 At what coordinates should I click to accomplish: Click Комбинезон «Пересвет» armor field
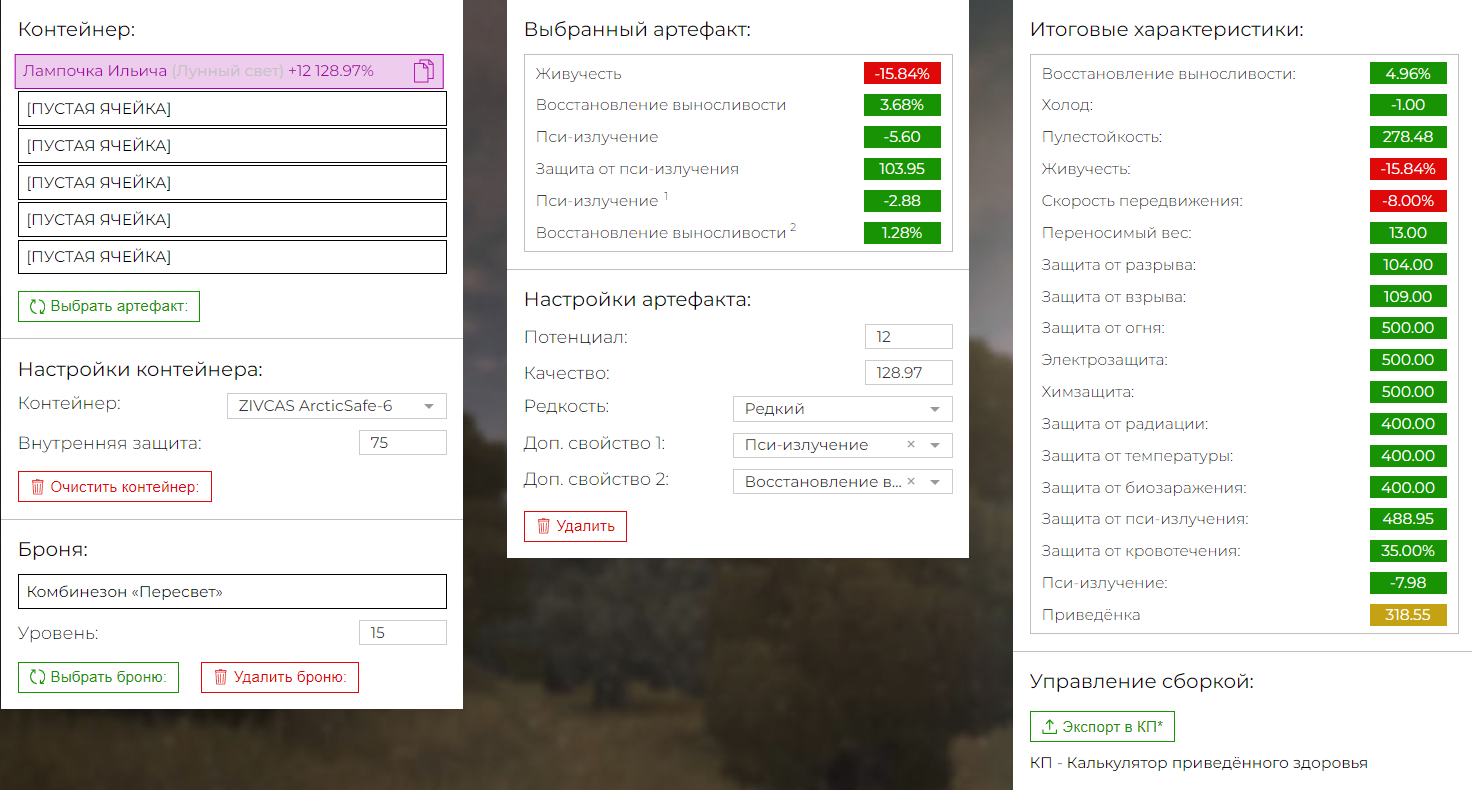coord(232,592)
